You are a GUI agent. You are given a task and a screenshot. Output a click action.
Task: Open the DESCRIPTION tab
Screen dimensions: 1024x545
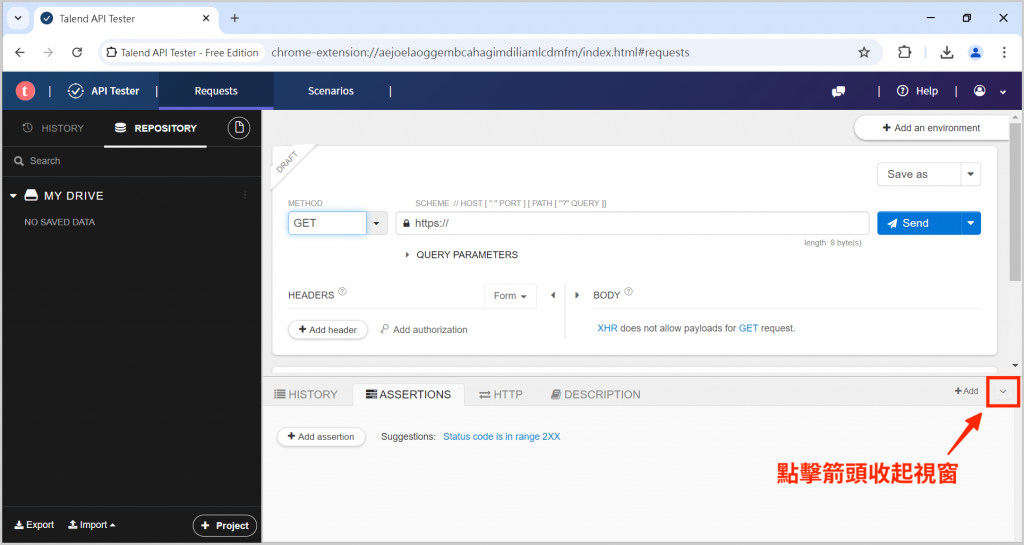coord(596,394)
